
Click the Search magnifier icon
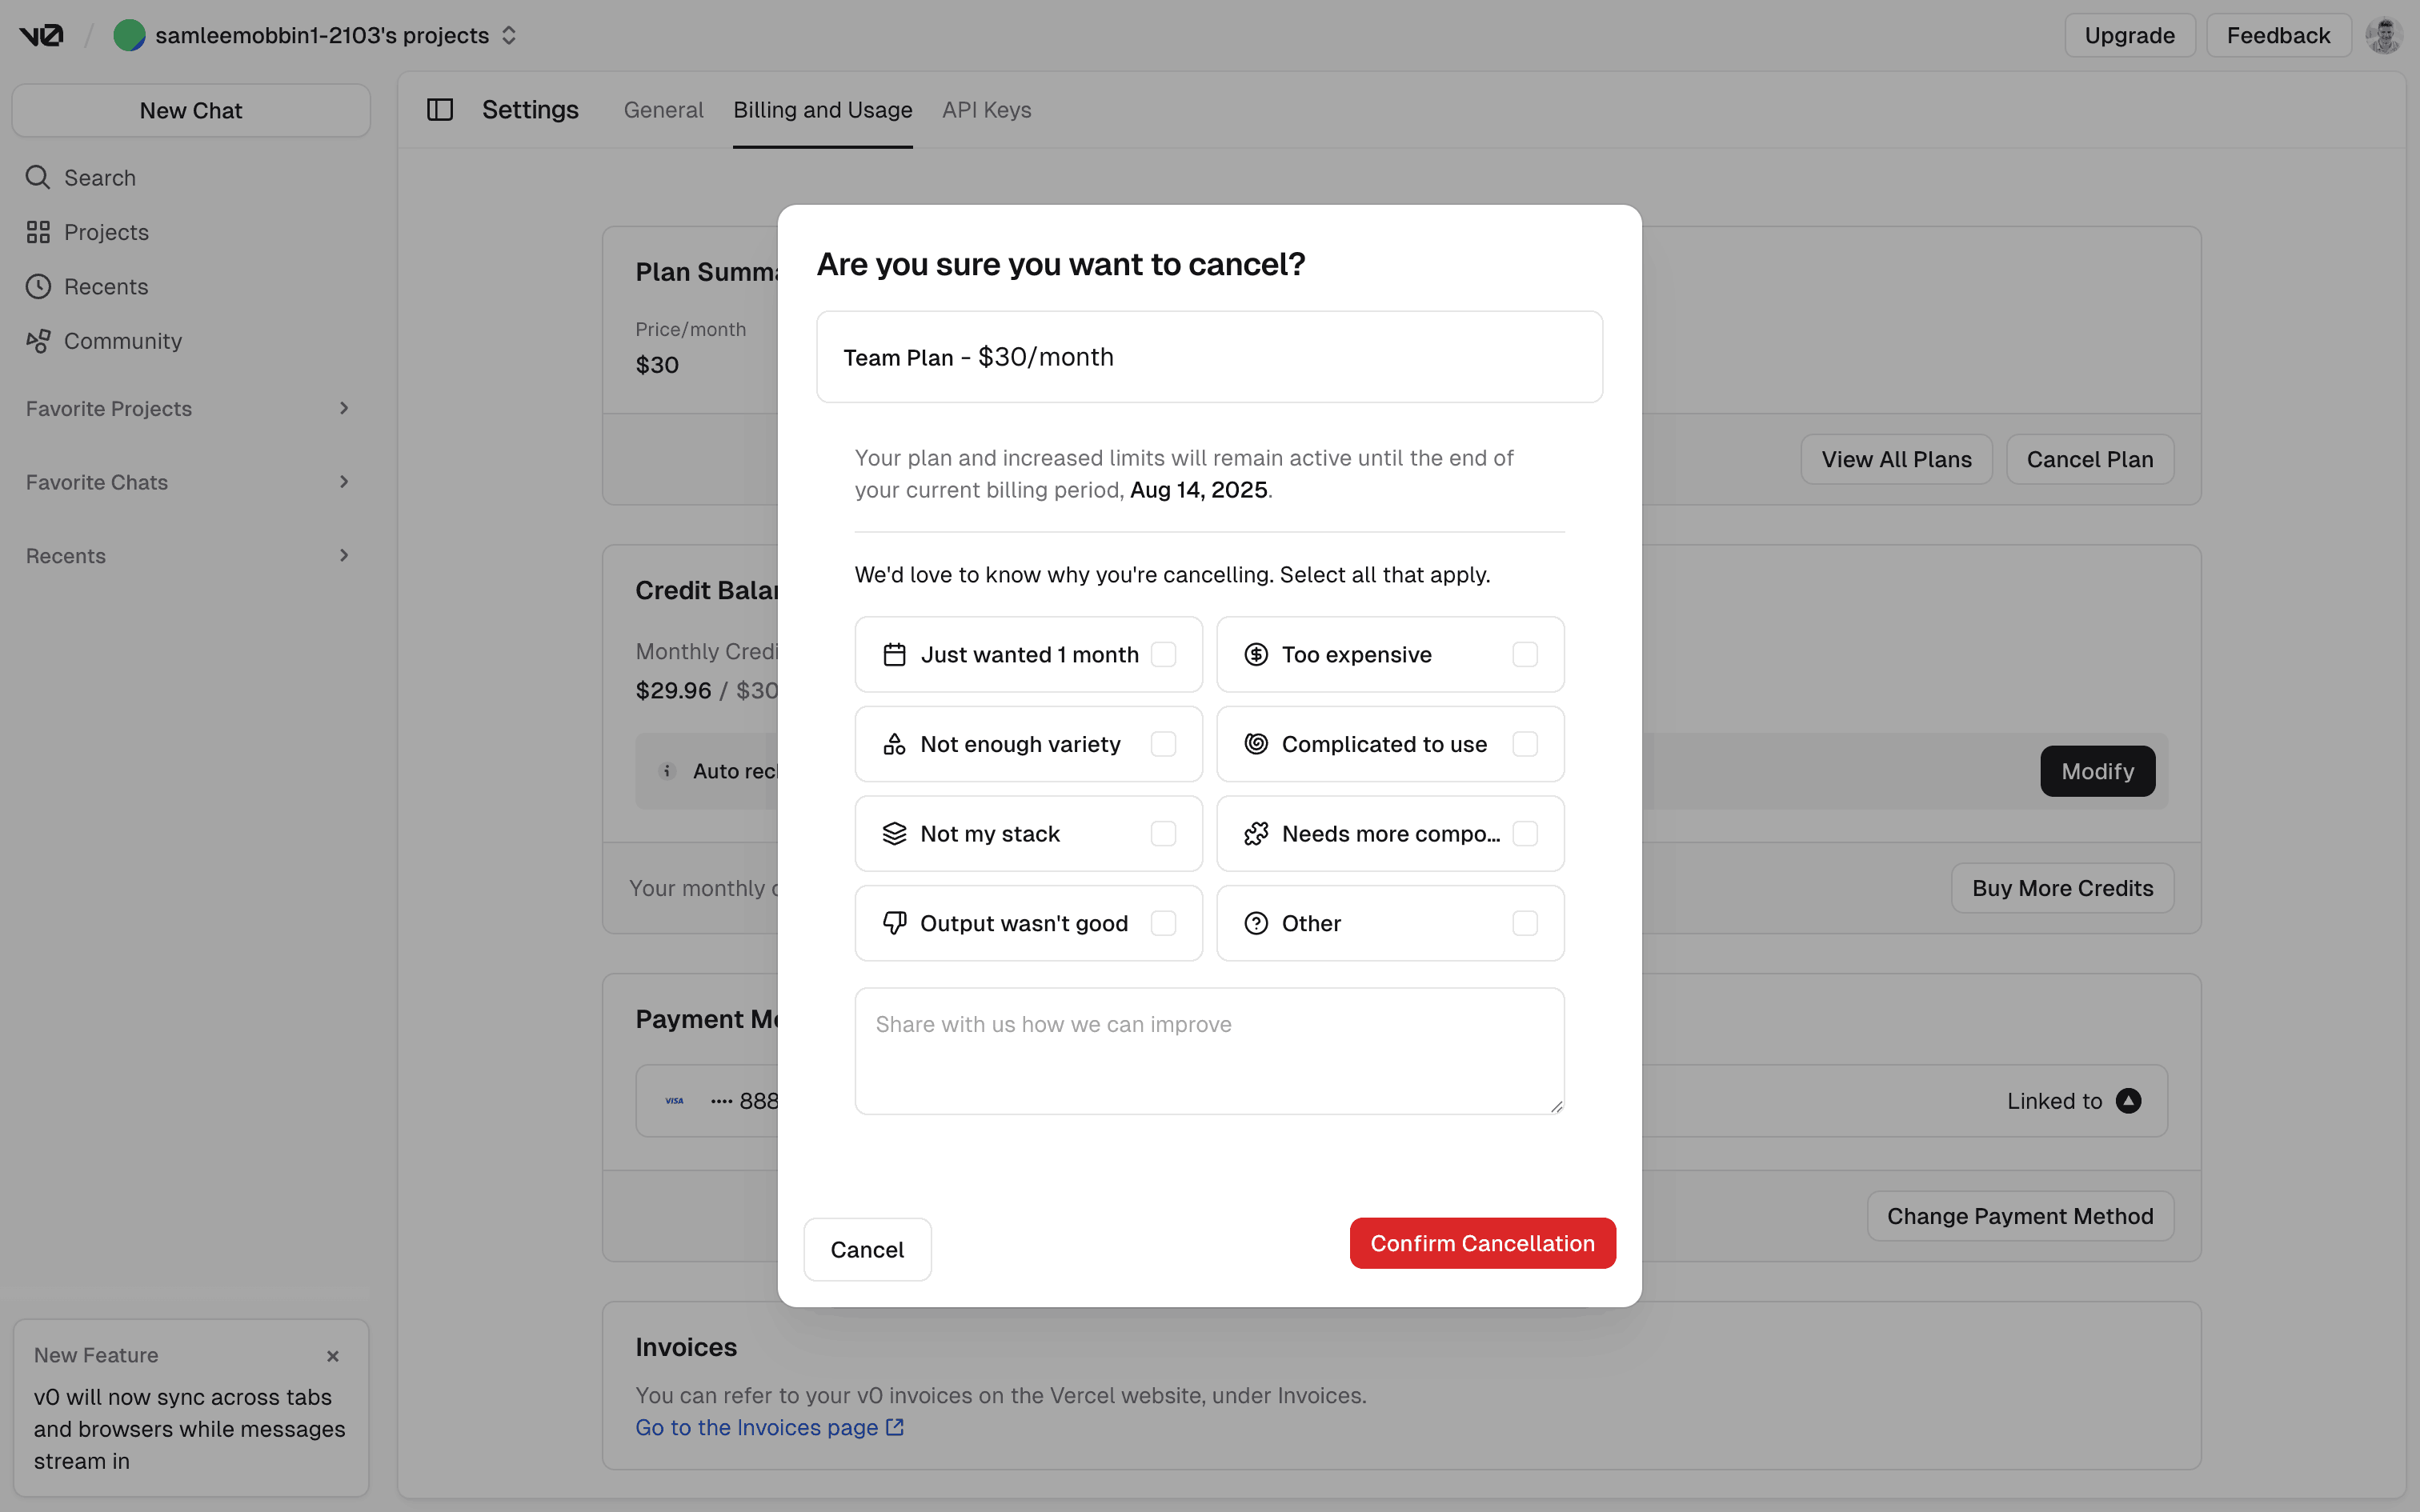pos(38,177)
